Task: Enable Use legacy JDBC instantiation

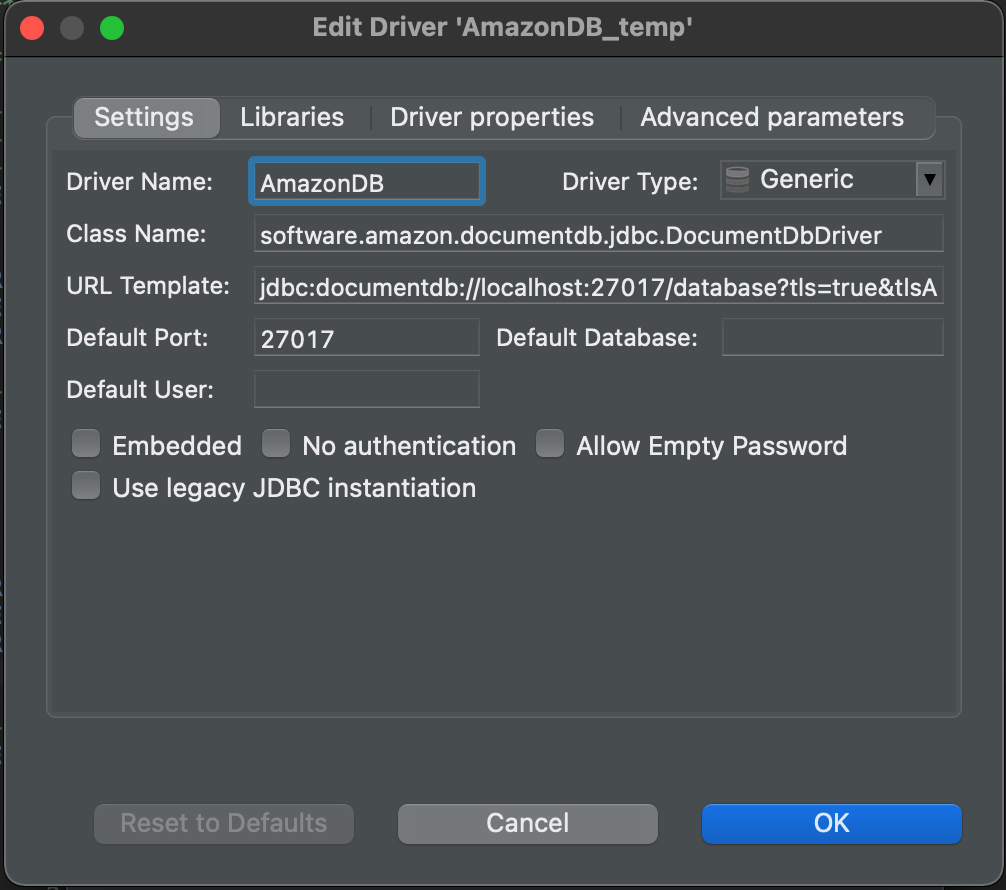Action: (x=86, y=485)
